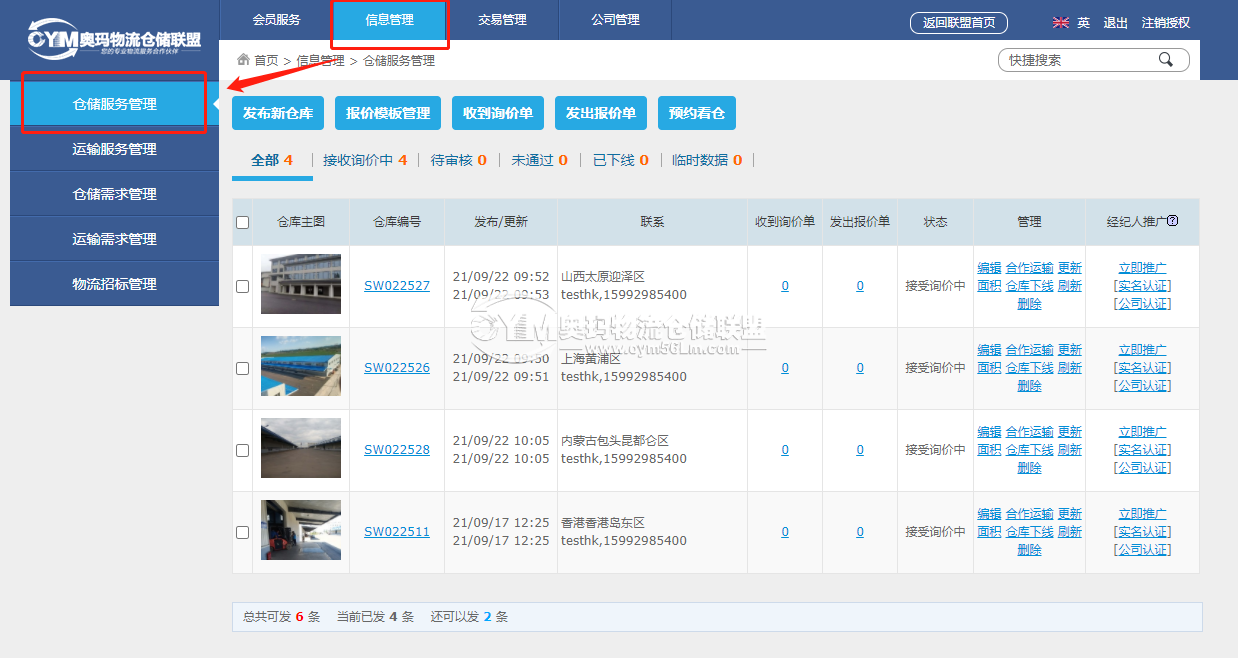Switch to the 接收询价中 filter tab
The image size is (1238, 658).
click(x=365, y=160)
